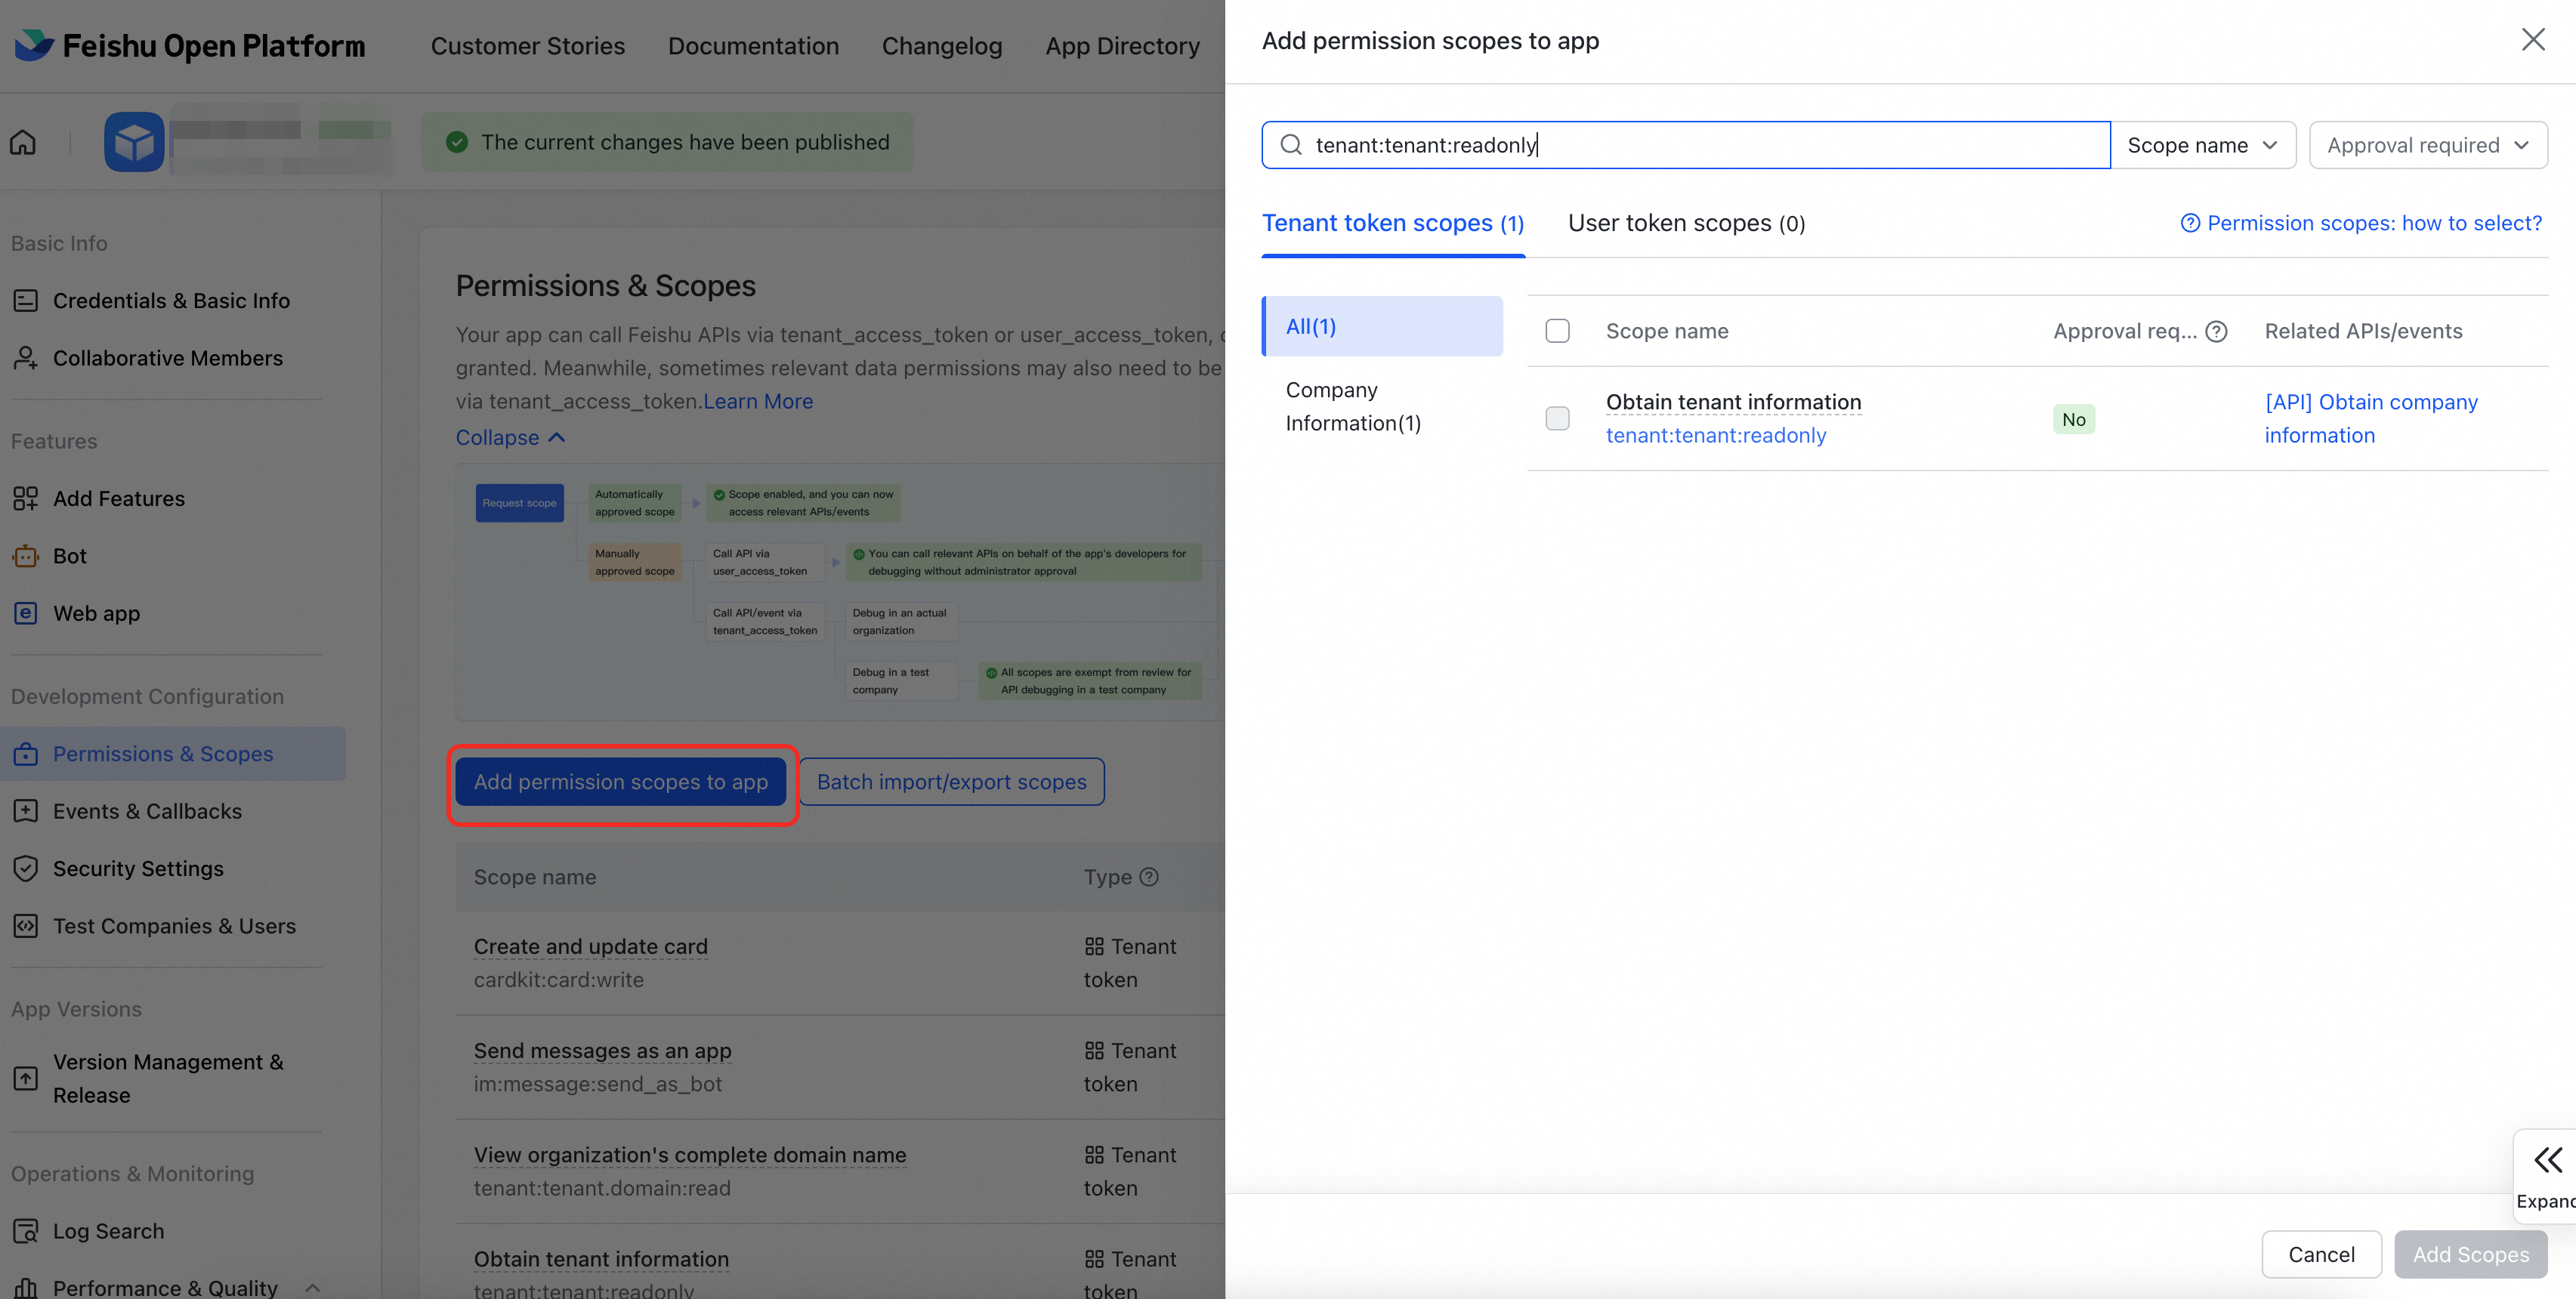Image resolution: width=2576 pixels, height=1299 pixels.
Task: Click the double-chevron Expand icon
Action: click(2547, 1160)
